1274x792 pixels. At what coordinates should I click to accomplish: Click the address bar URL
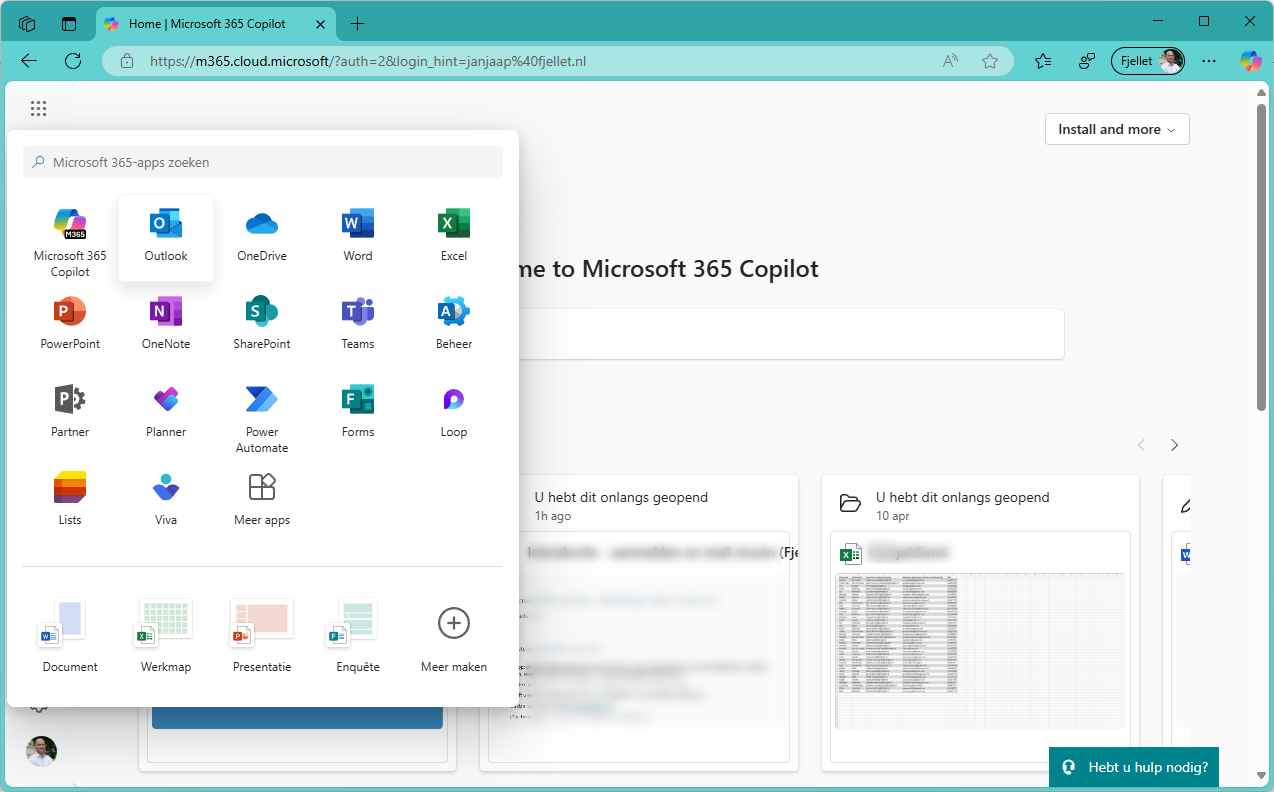coord(367,61)
